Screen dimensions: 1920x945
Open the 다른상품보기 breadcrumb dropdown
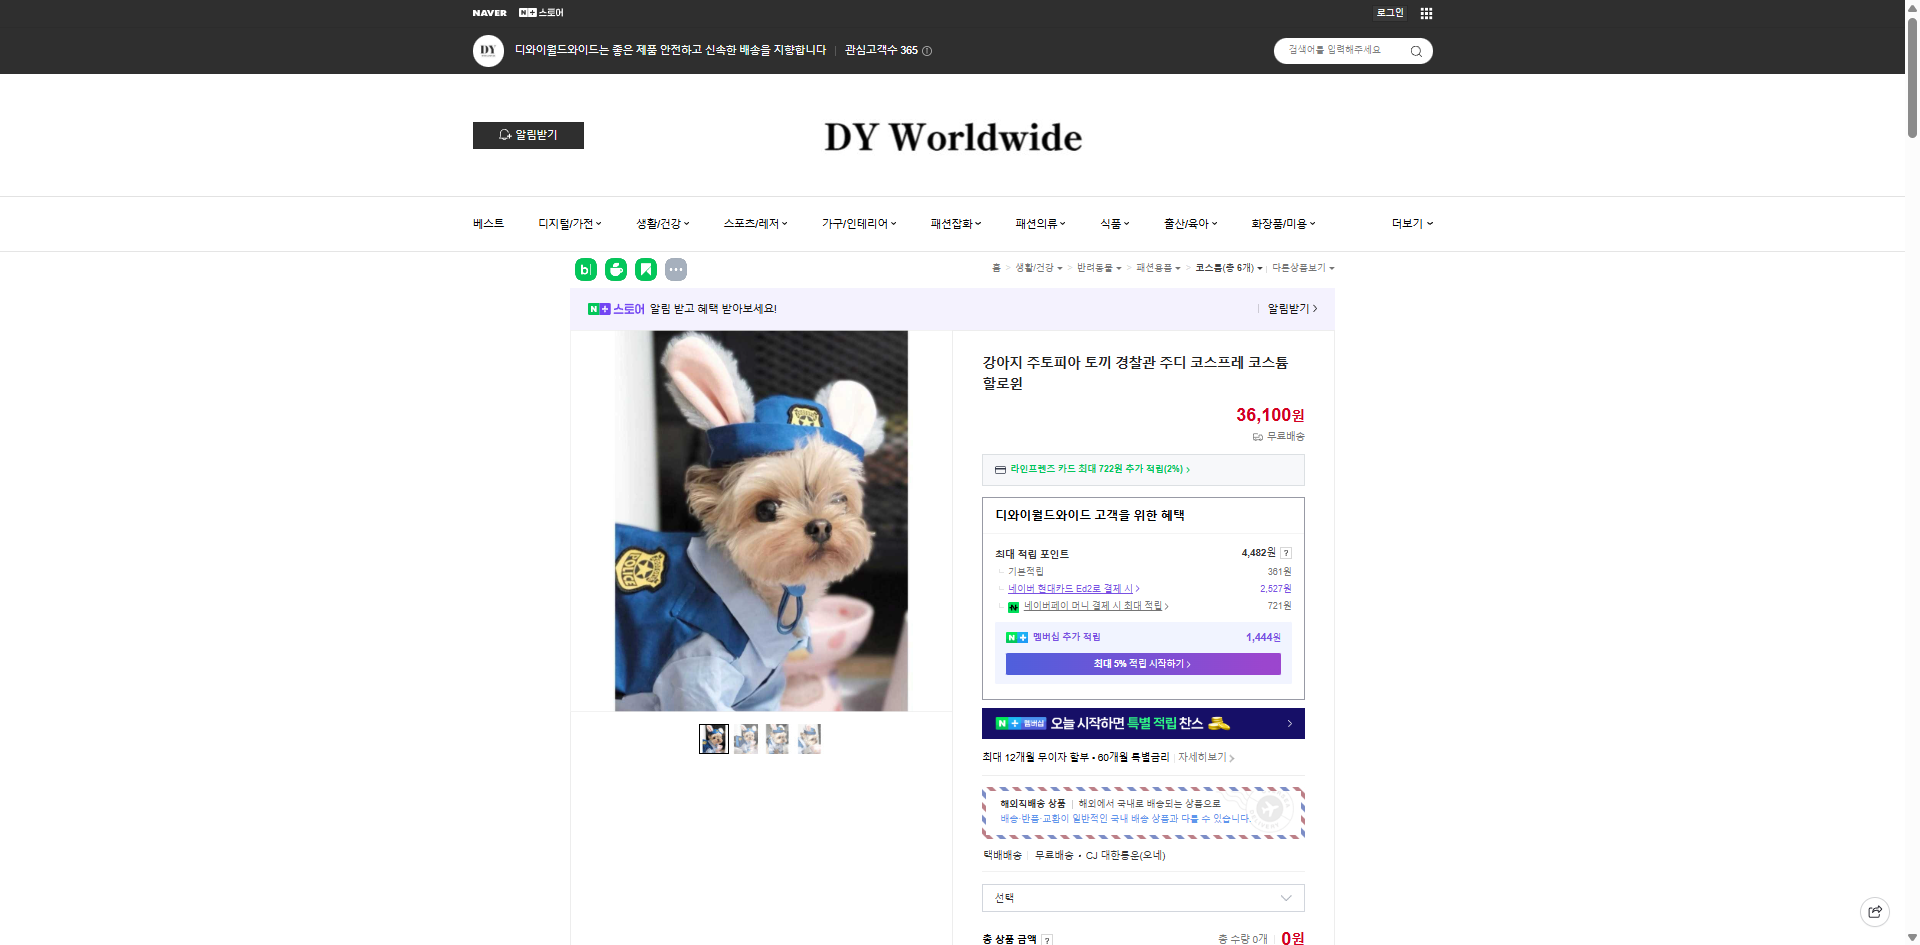pos(1302,268)
